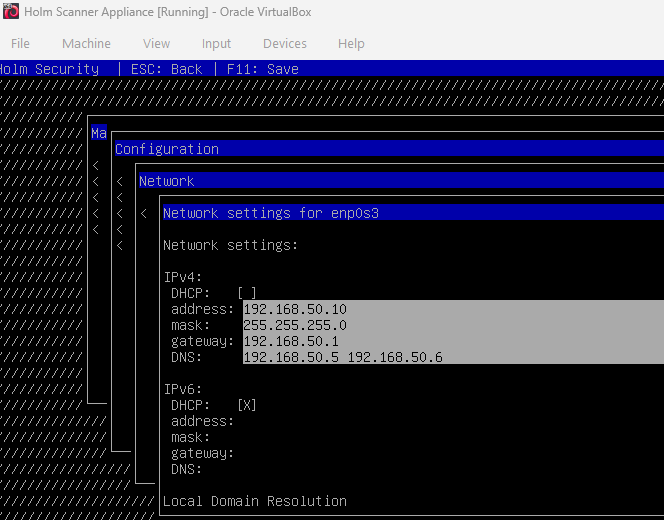664x520 pixels.
Task: Select the IPv4 mask field 255.255.255.0
Action: (454, 325)
